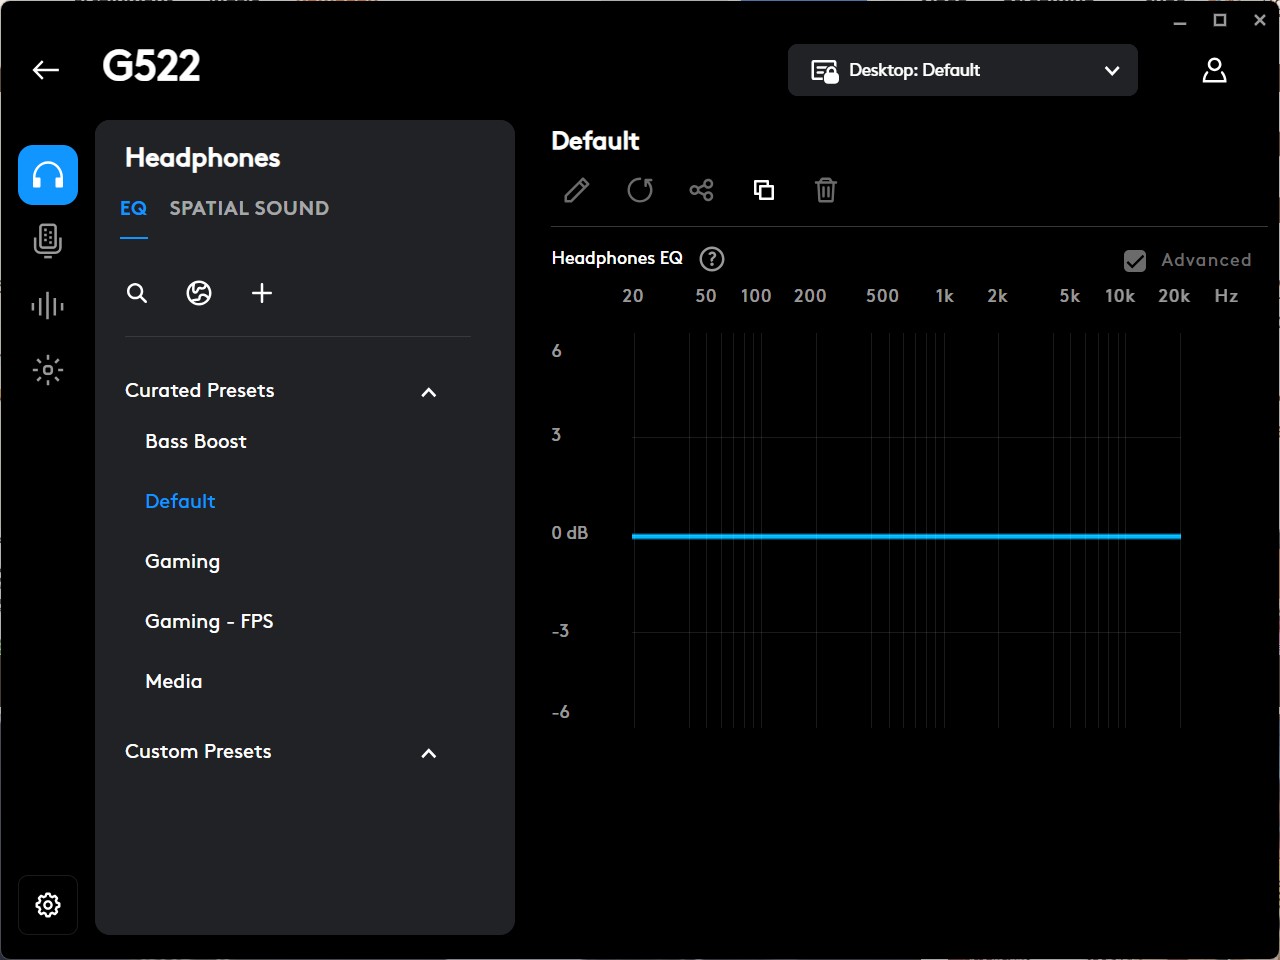Viewport: 1280px width, 960px height.
Task: Browse community presets via globe icon
Action: (199, 293)
